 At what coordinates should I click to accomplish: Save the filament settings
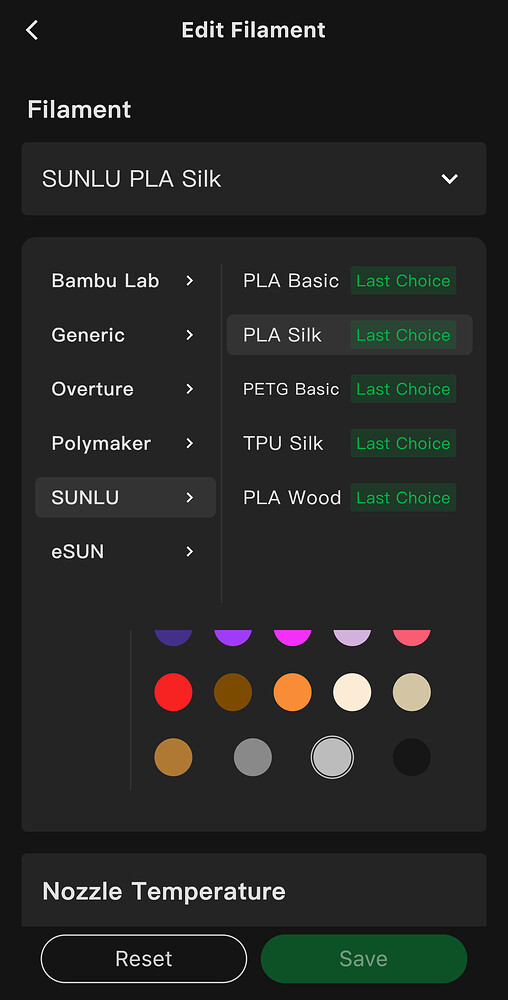pos(364,959)
